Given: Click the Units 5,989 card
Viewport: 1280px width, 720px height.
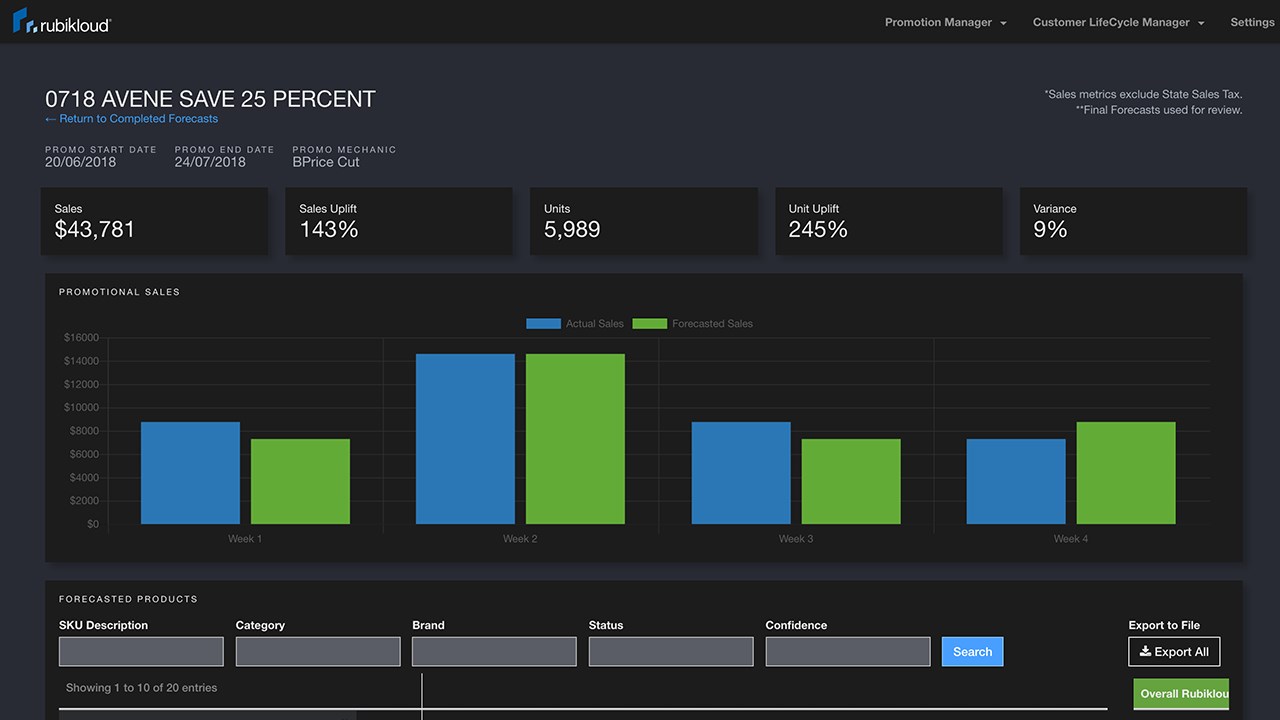Looking at the screenshot, I should click(644, 220).
